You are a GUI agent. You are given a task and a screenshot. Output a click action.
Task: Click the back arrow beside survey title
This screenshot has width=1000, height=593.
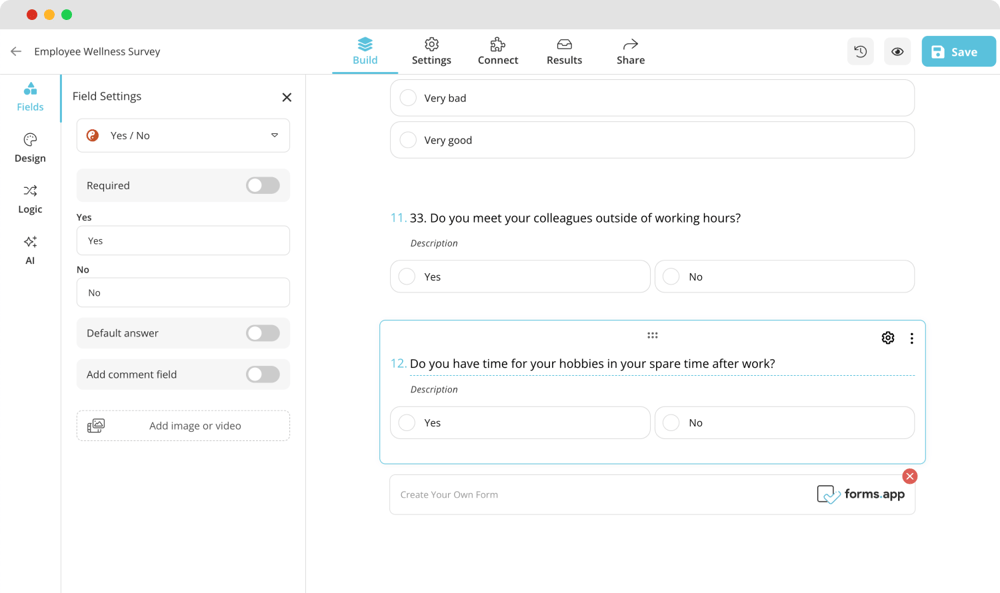[16, 51]
